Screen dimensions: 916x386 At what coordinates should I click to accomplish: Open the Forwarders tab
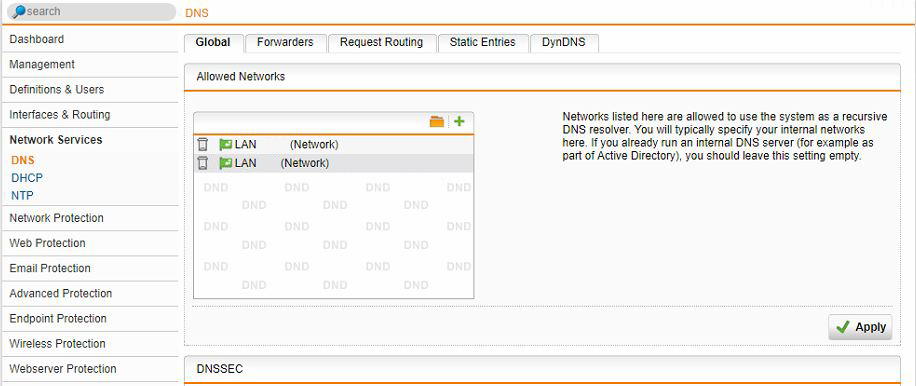click(285, 43)
